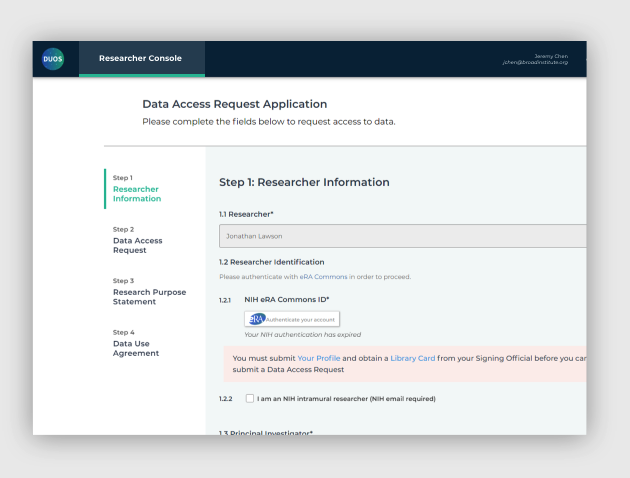
Task: Open the Researcher Console tab
Action: click(x=141, y=59)
